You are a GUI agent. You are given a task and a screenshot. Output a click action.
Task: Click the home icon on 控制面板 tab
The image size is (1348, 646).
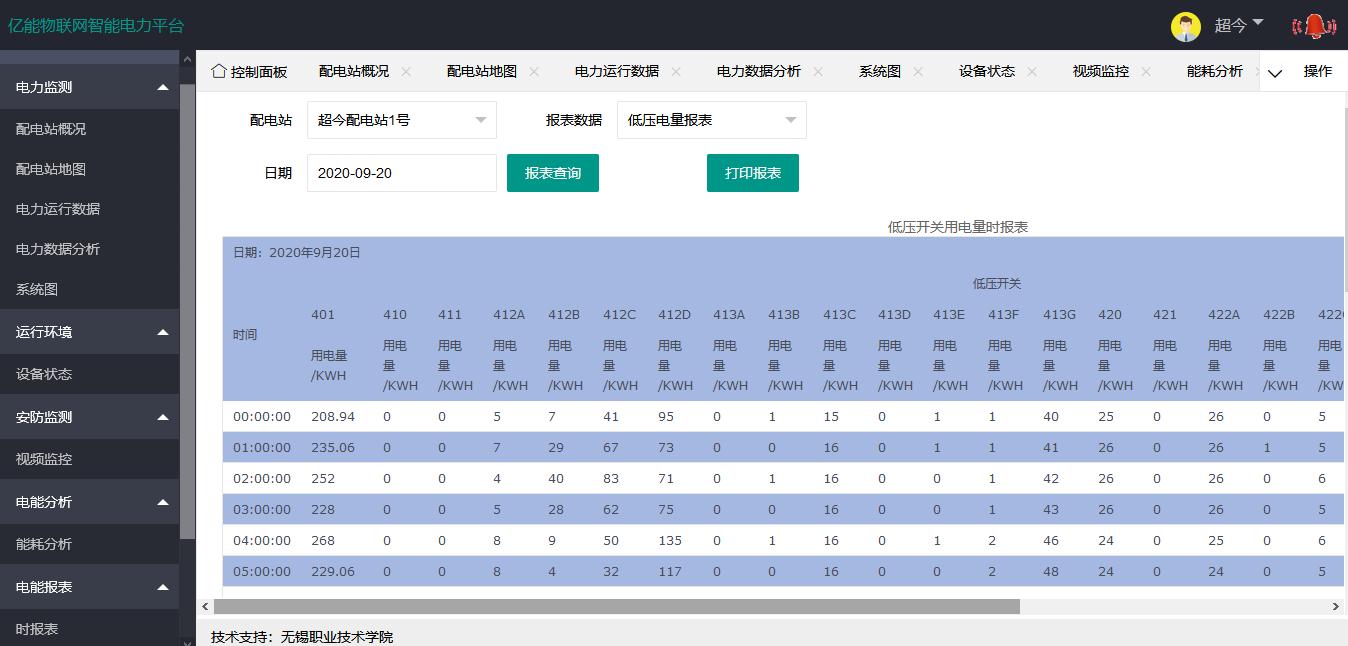(x=219, y=71)
